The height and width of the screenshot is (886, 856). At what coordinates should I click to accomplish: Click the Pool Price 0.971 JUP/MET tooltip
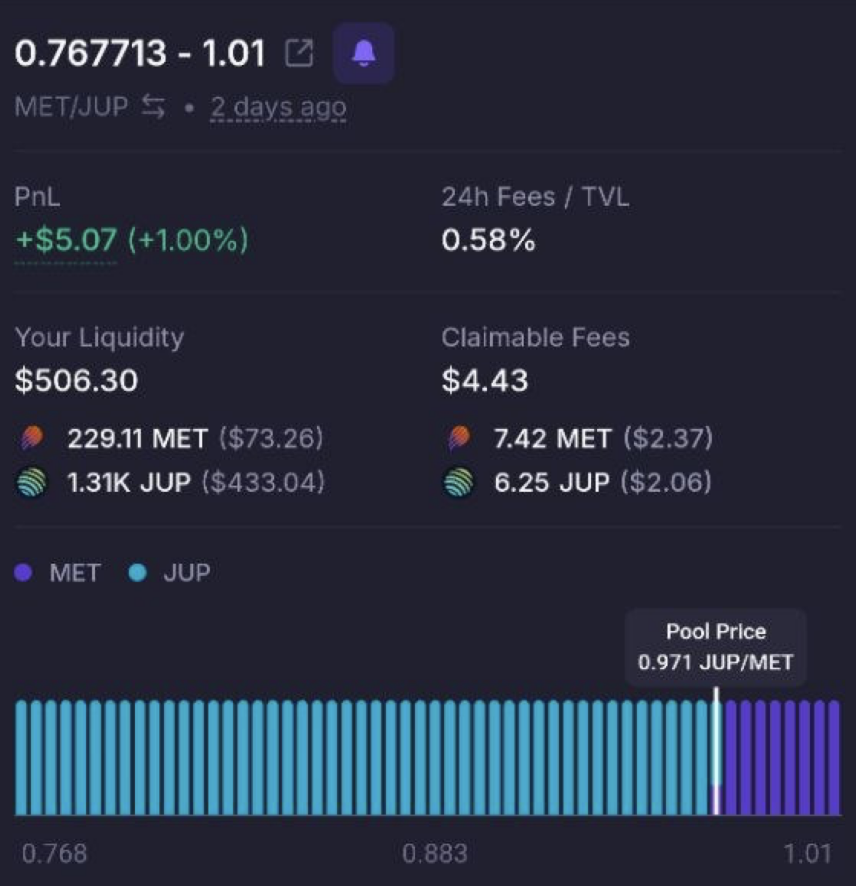715,647
